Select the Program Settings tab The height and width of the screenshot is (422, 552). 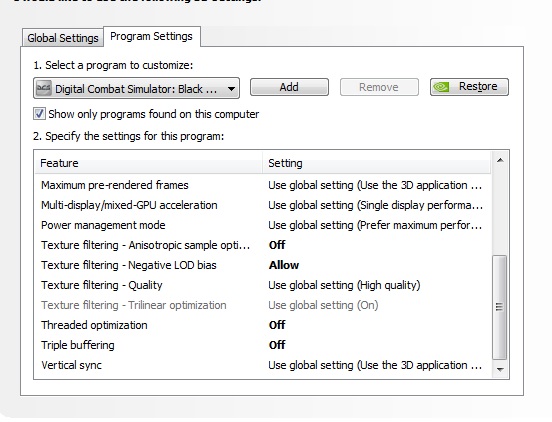click(152, 36)
